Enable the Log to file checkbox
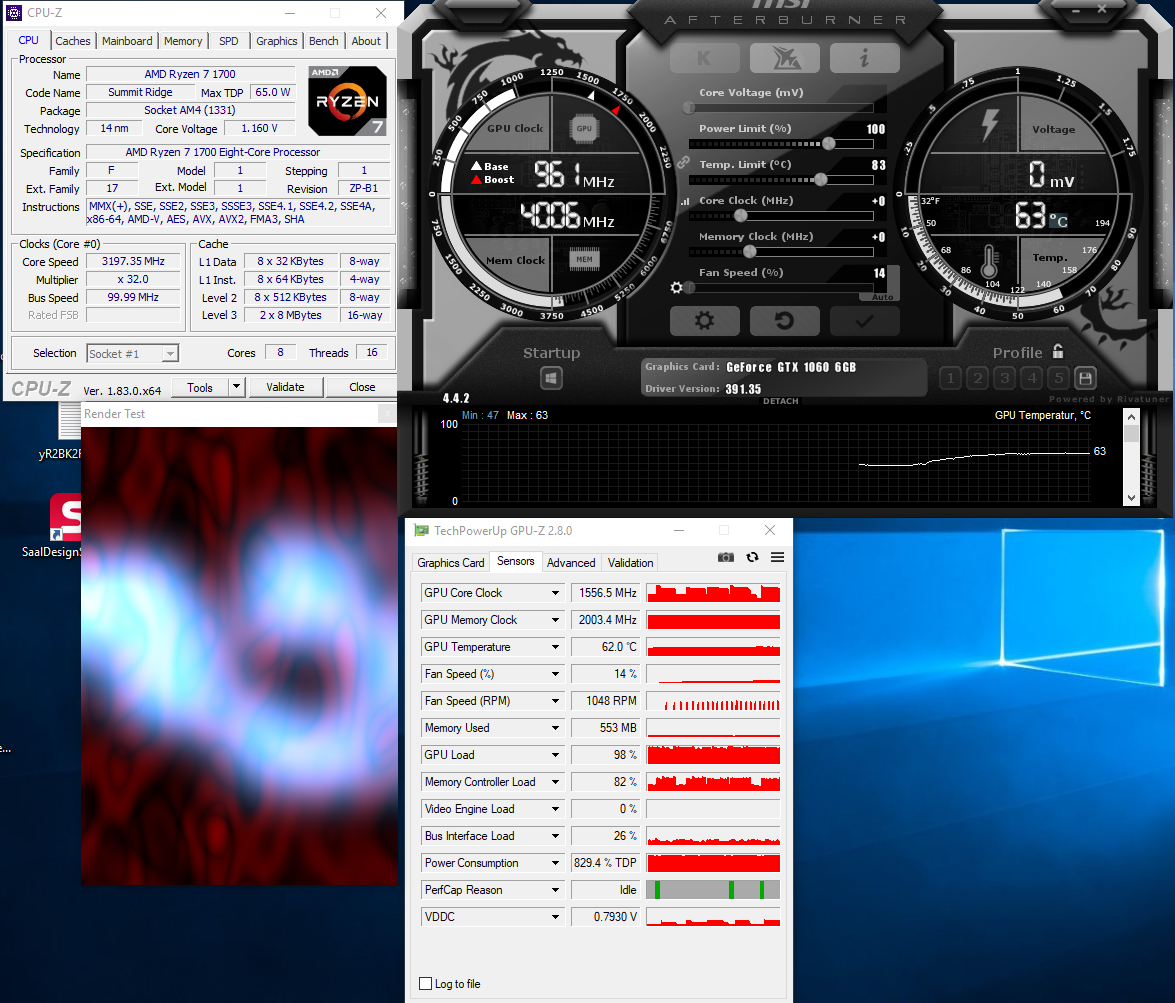Screen dimensions: 1175x1003 pyautogui.click(x=426, y=984)
